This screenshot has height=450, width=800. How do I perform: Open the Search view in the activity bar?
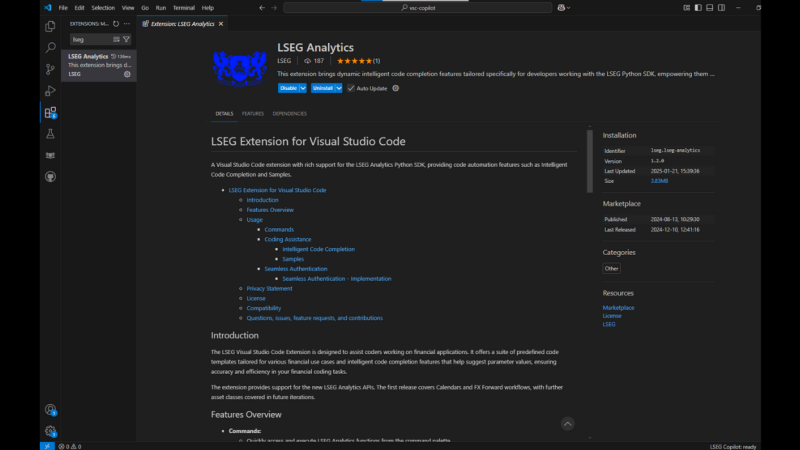50,47
